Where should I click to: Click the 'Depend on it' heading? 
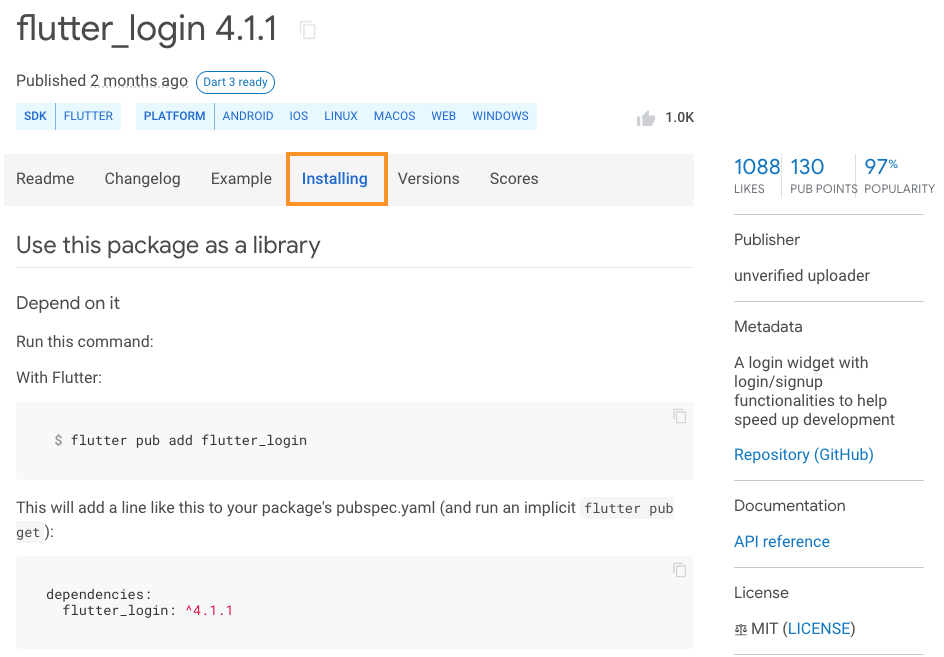click(x=68, y=303)
